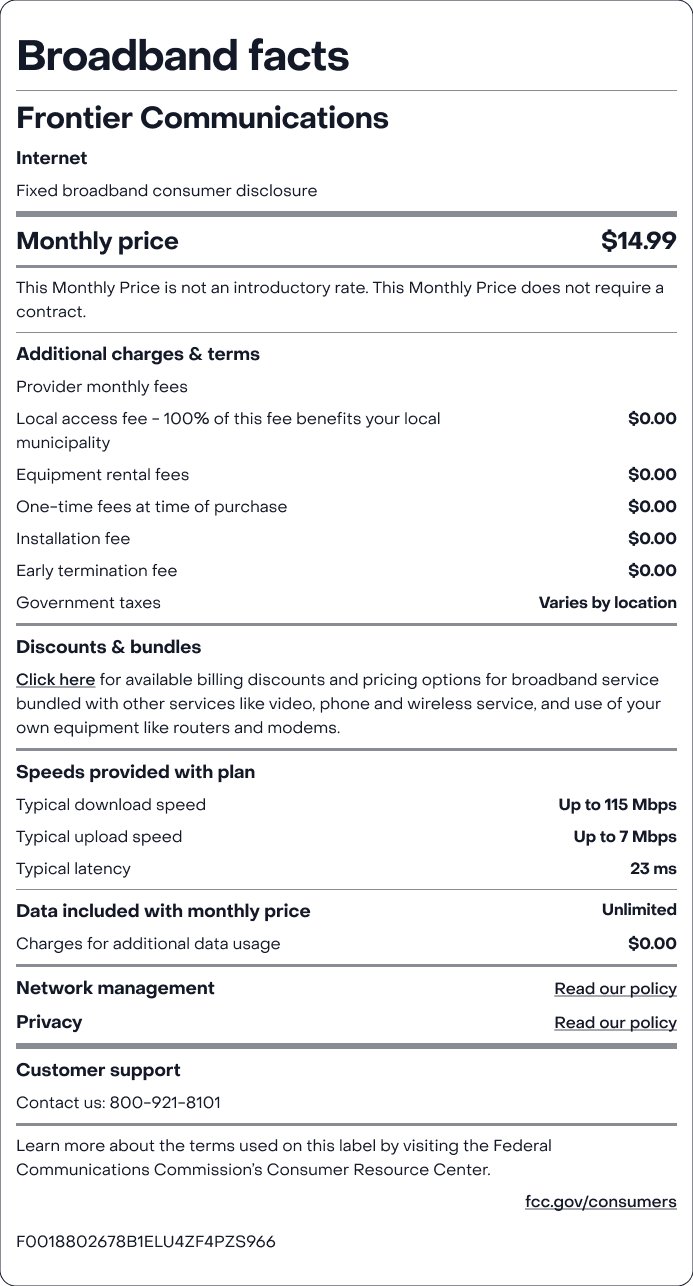
Task: Click the customer support phone number 800-921-8101
Action: pyautogui.click(x=165, y=1103)
